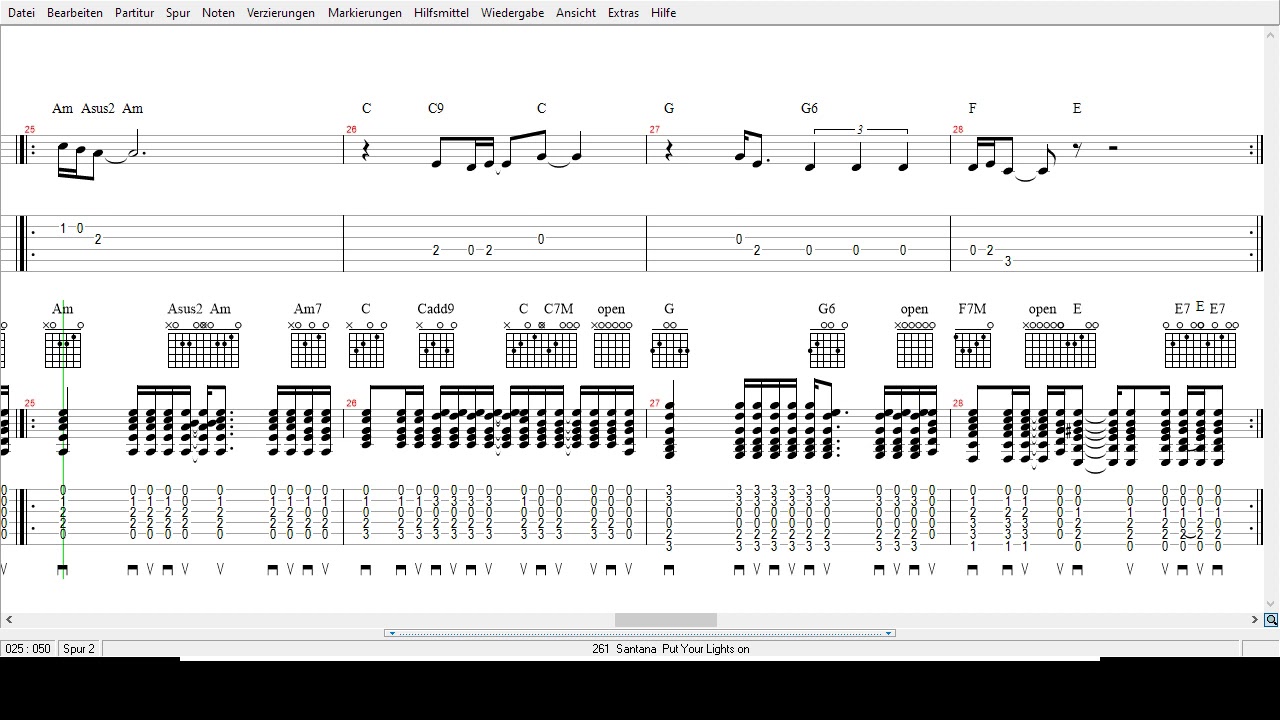Click the right handle of the dotted range slider

click(888, 633)
